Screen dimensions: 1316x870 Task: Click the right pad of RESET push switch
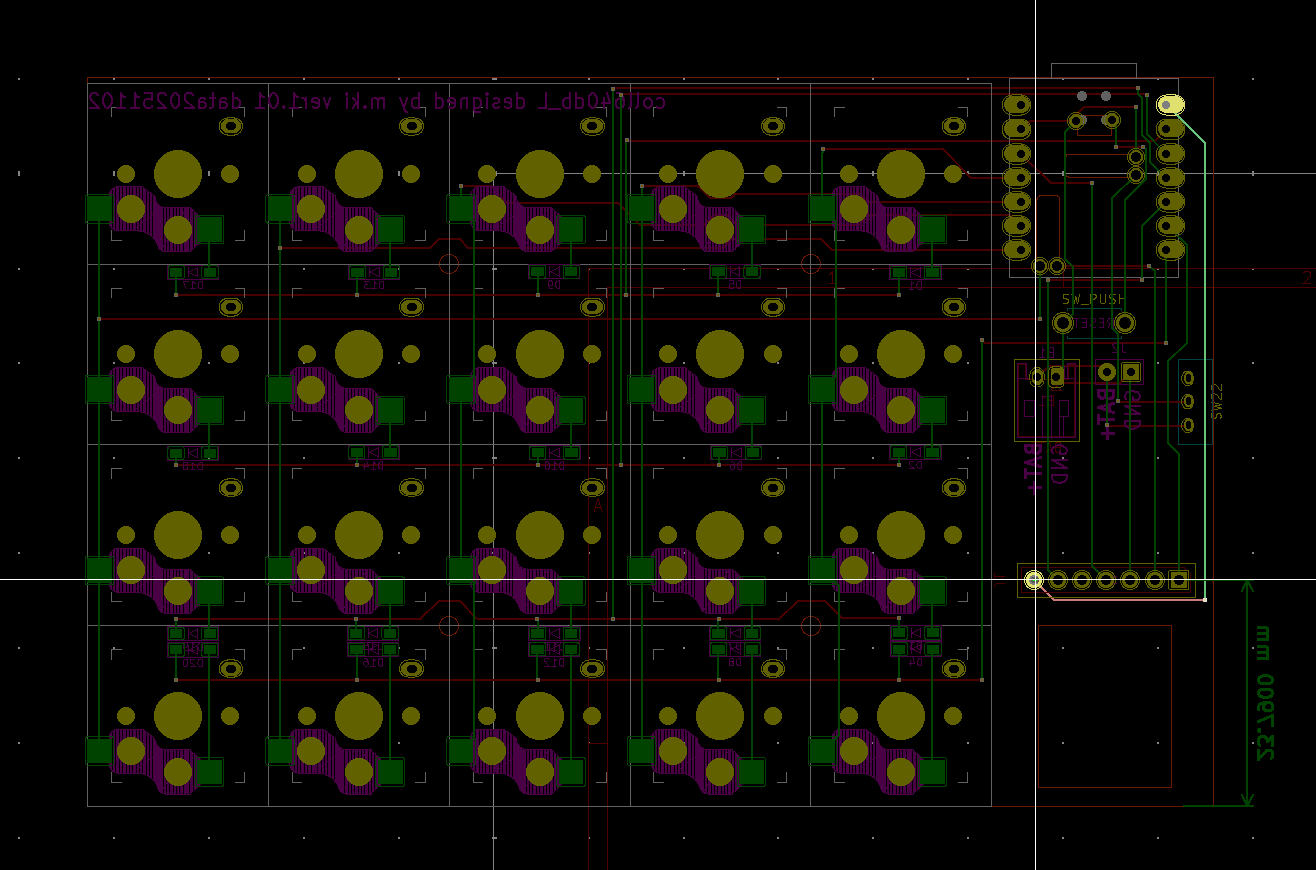[x=1125, y=323]
